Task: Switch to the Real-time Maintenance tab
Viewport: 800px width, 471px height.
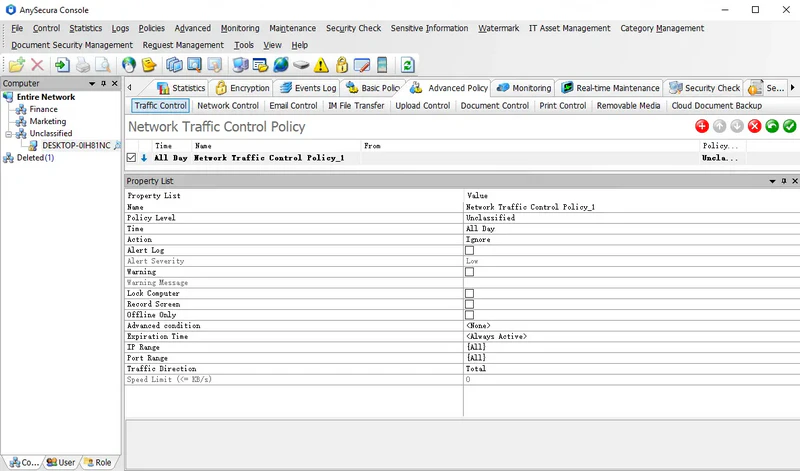Action: point(610,88)
